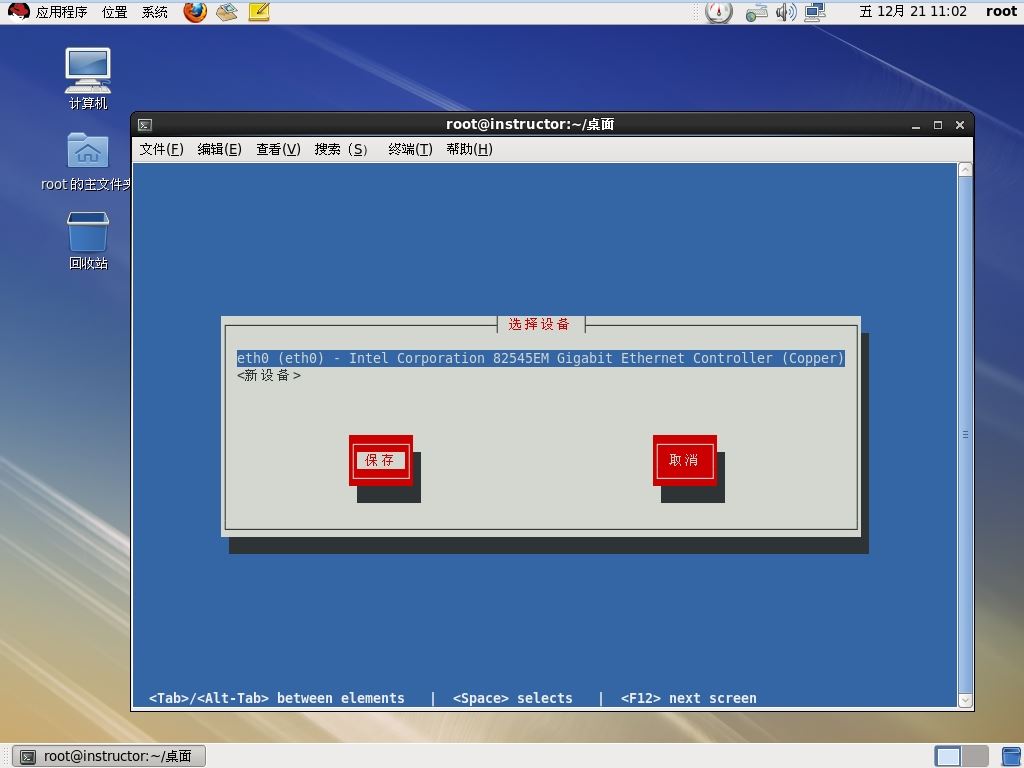Open the notes editor icon in the top panel
The image size is (1024, 768).
click(259, 12)
